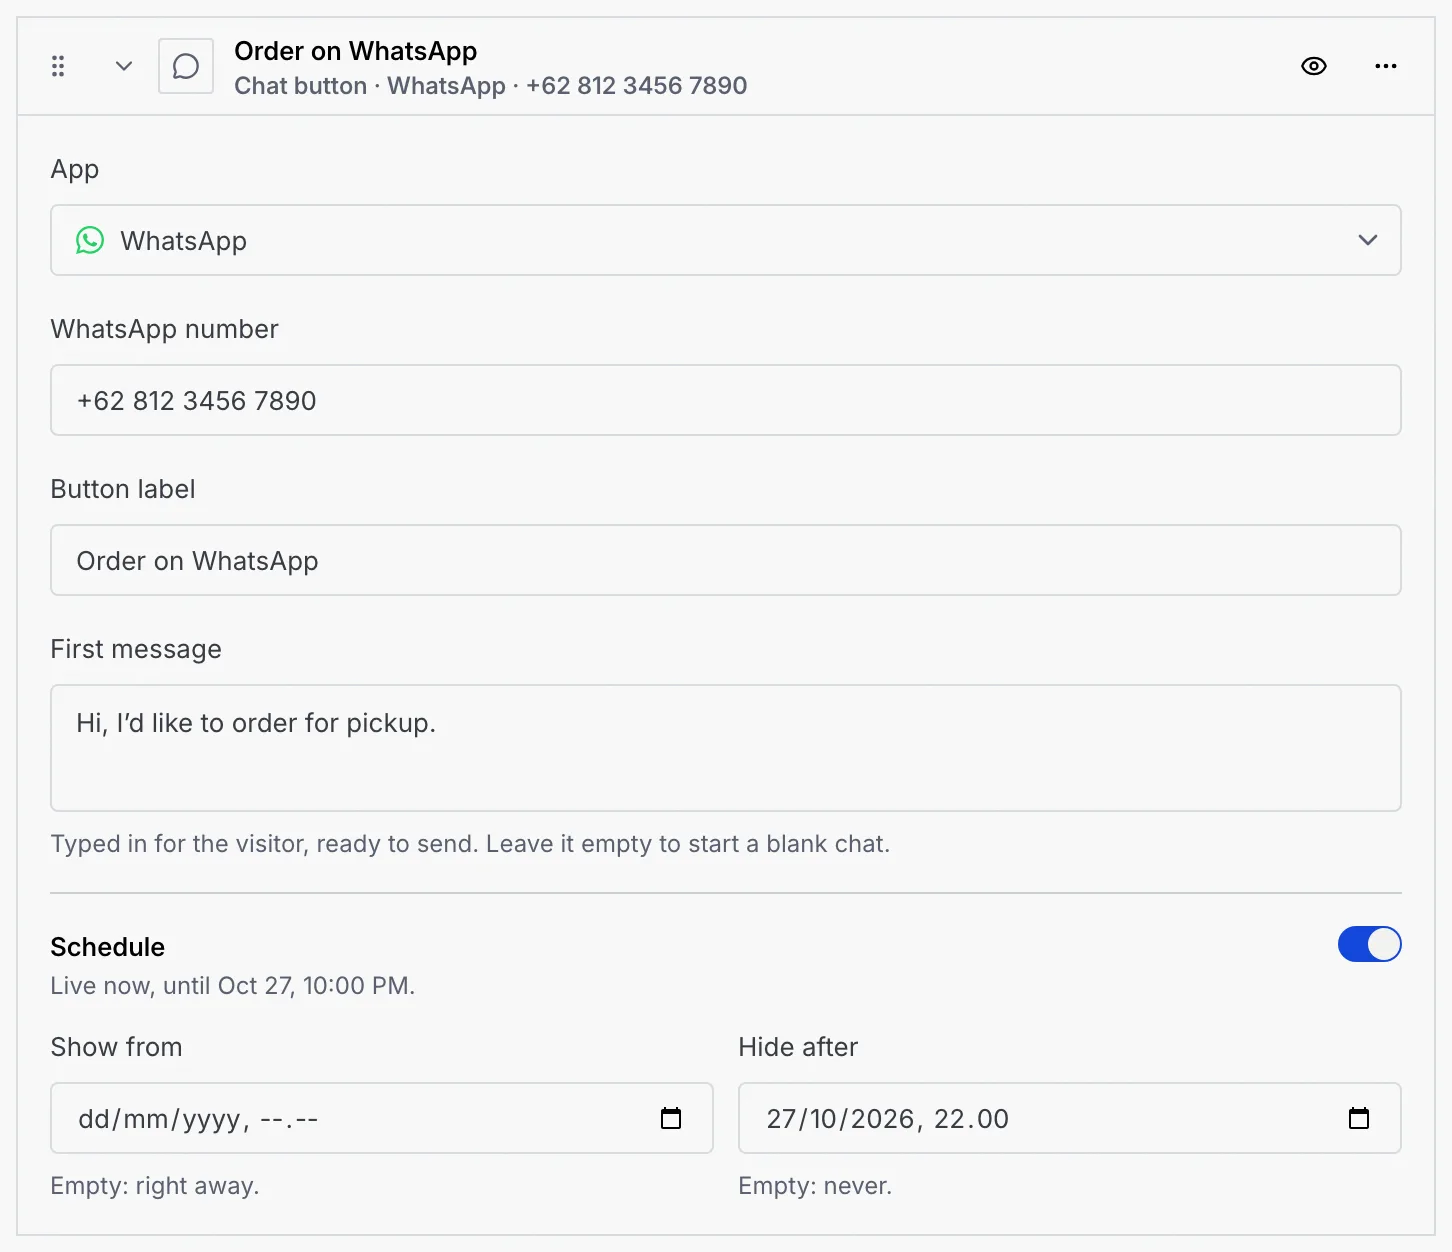Image resolution: width=1452 pixels, height=1252 pixels.
Task: Click the App dropdown arrow
Action: coord(1368,240)
